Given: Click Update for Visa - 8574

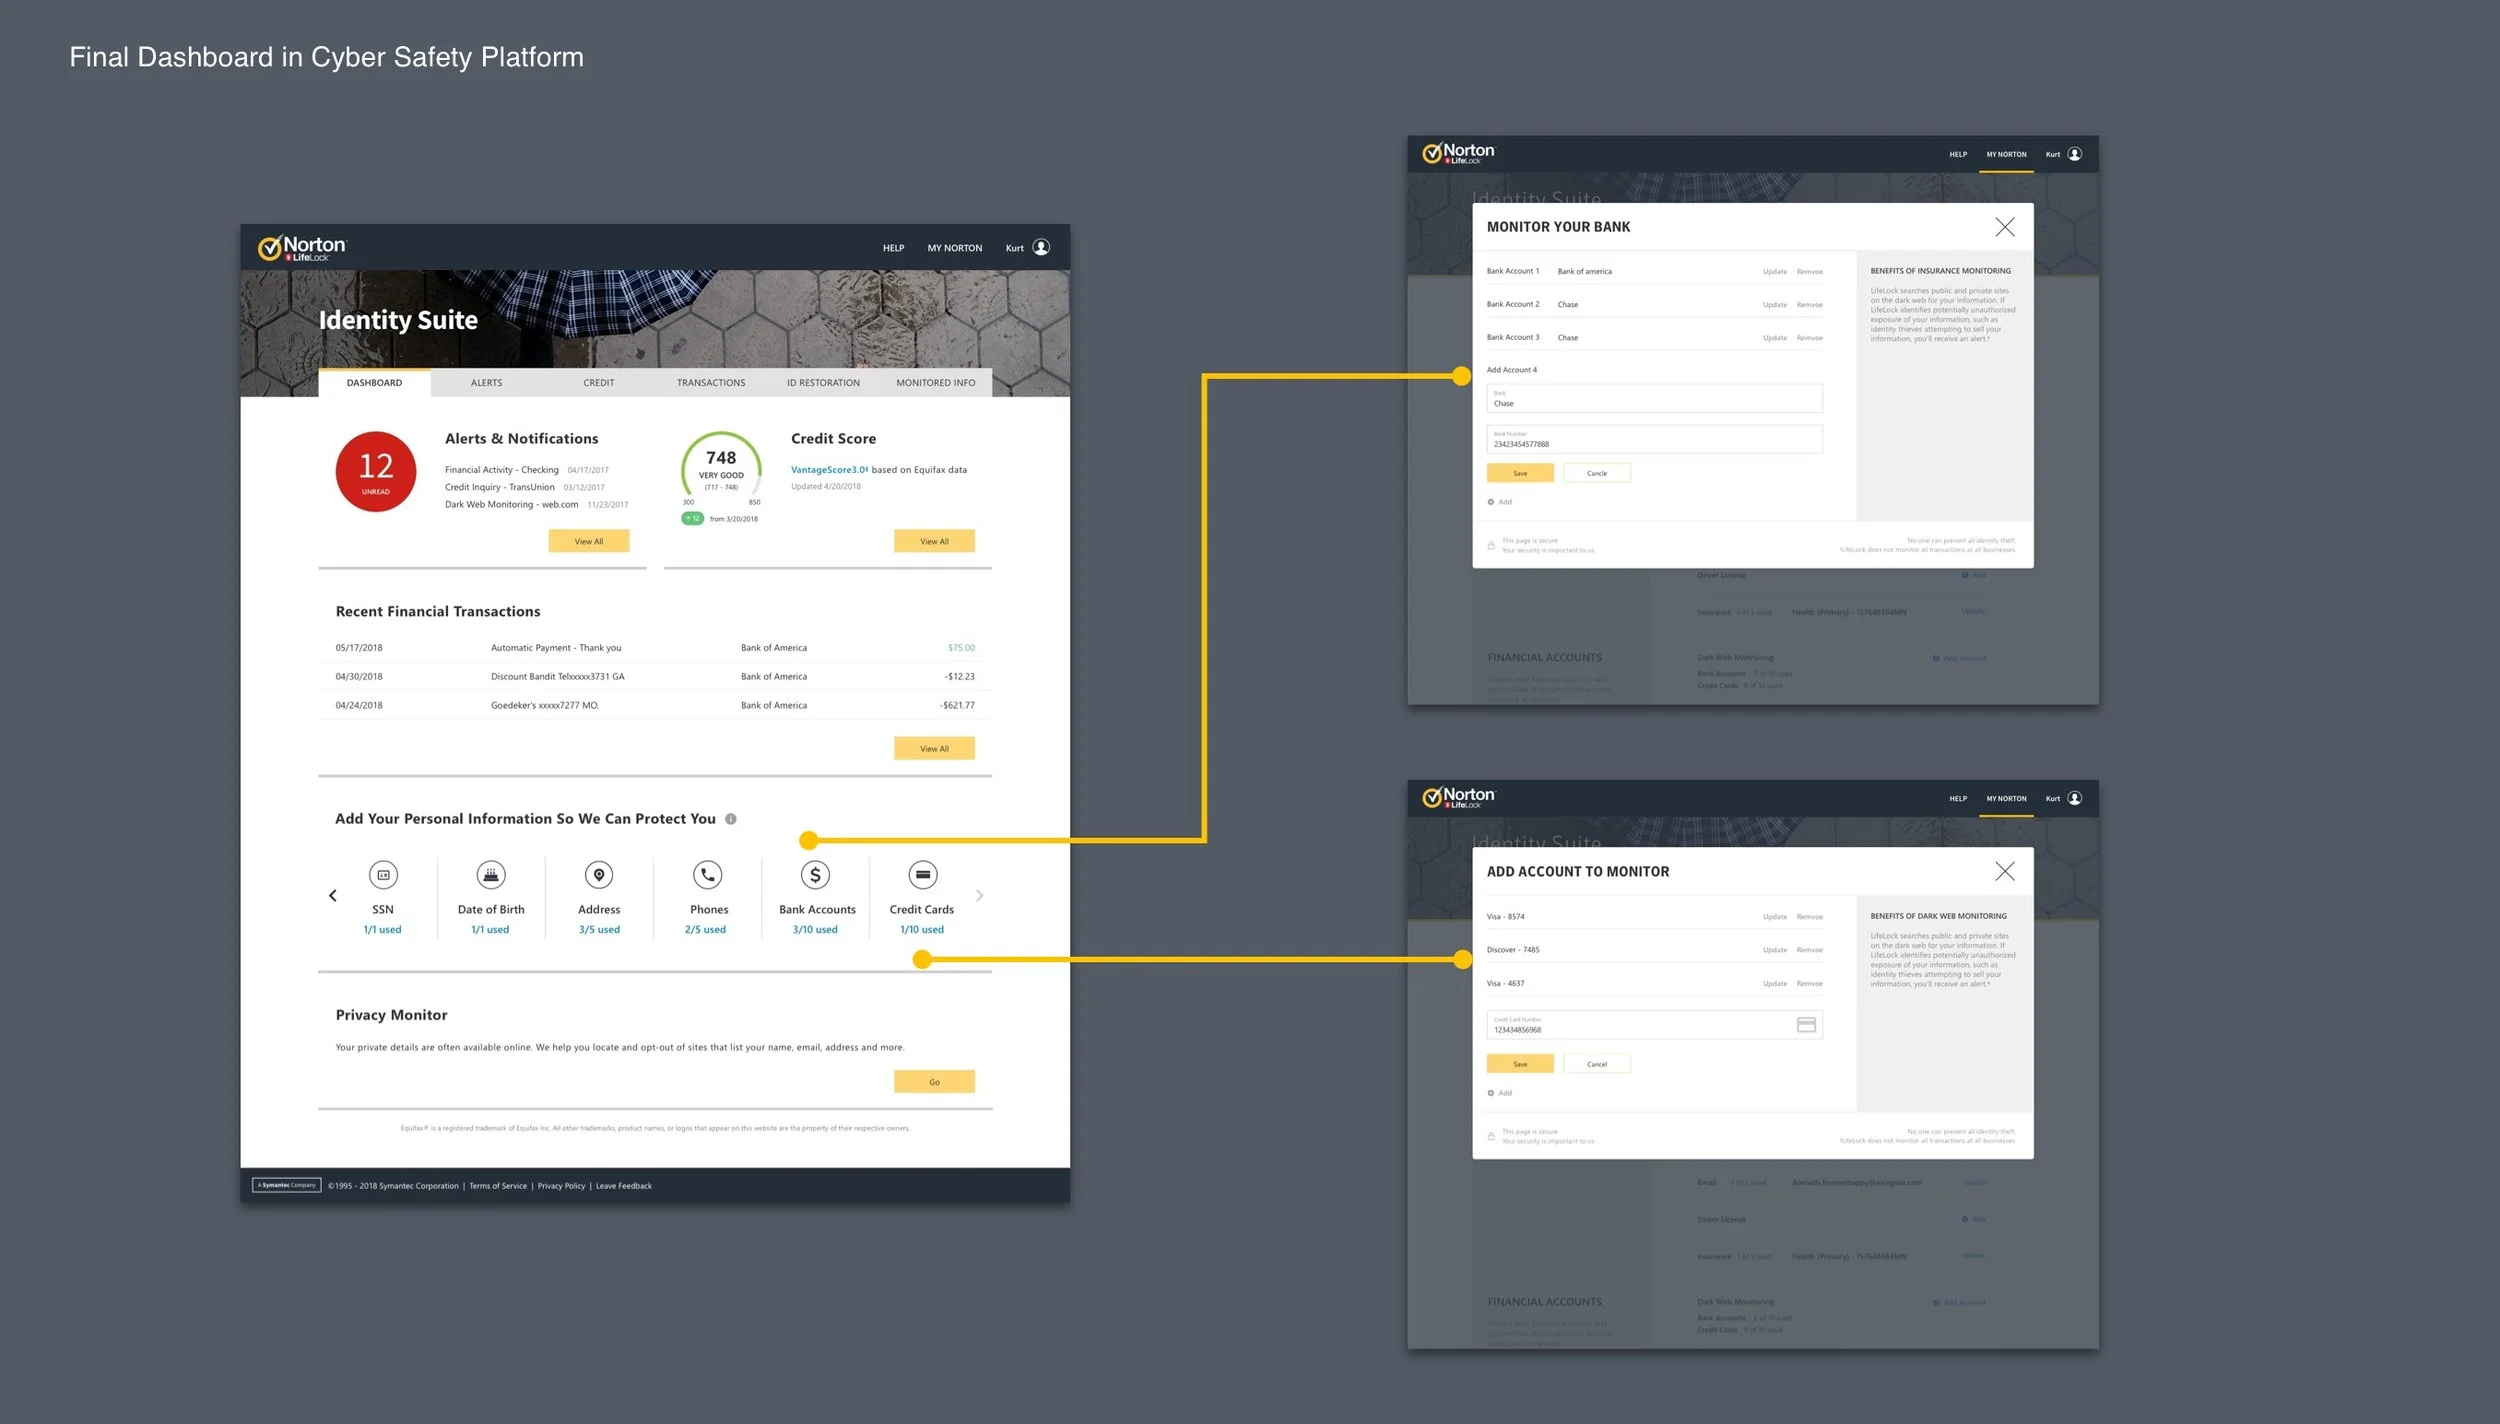Looking at the screenshot, I should [1775, 917].
